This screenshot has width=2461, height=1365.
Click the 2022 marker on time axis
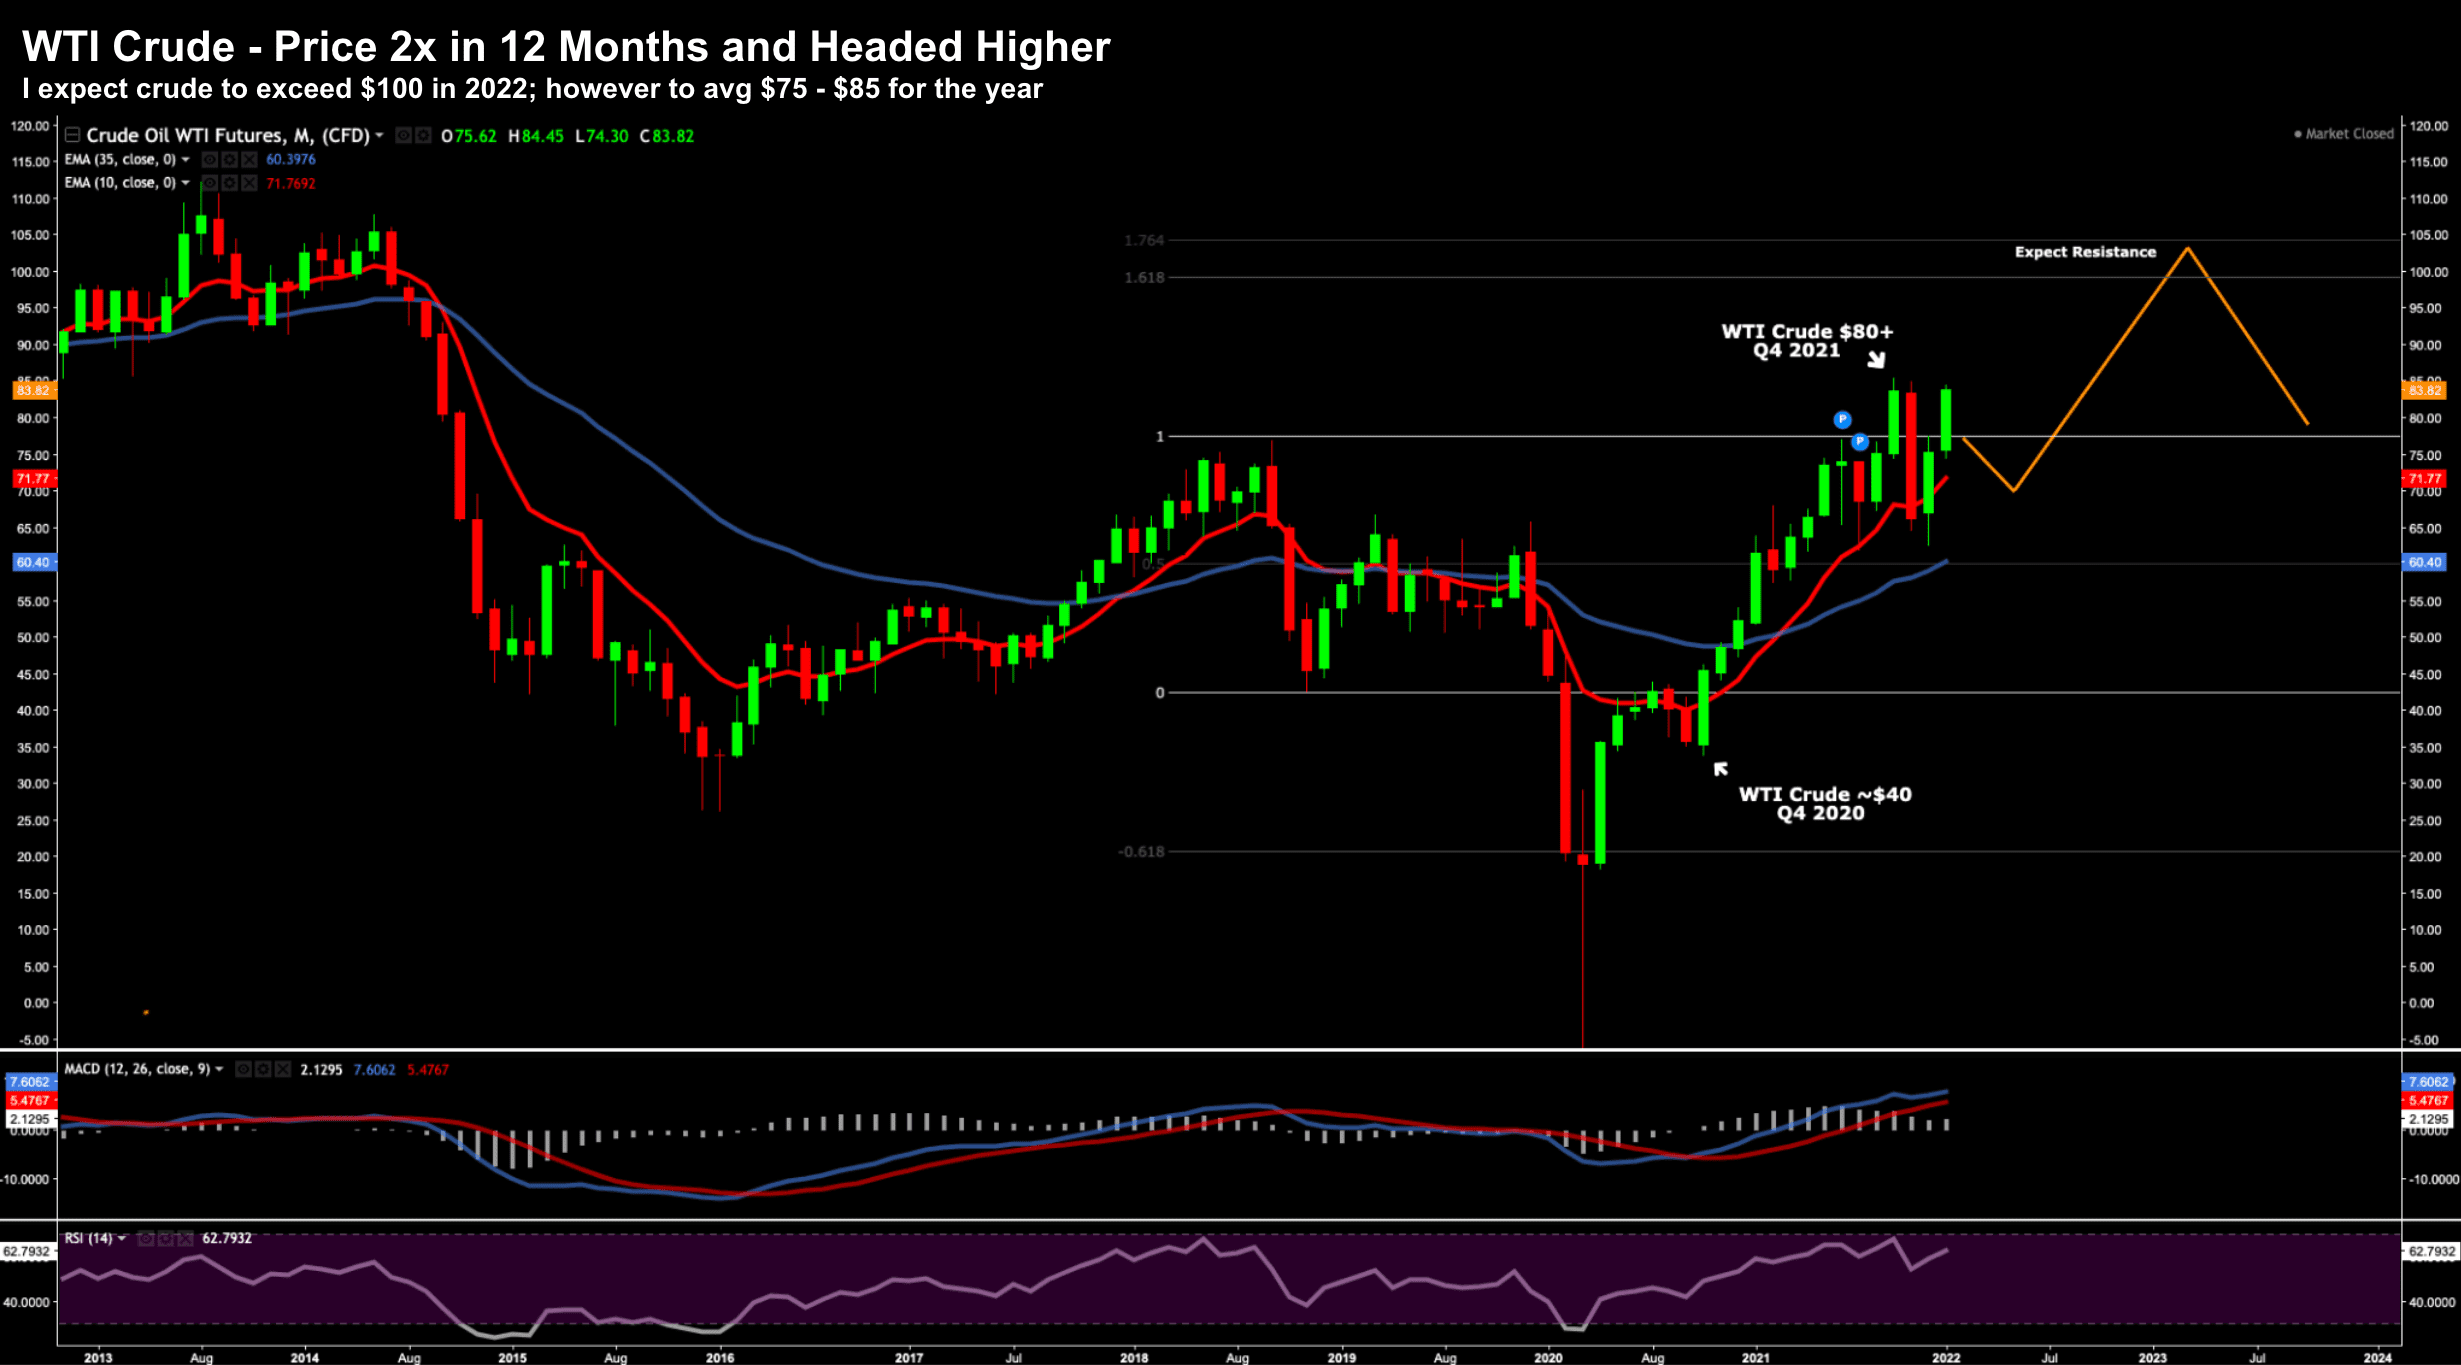pyautogui.click(x=1945, y=1357)
